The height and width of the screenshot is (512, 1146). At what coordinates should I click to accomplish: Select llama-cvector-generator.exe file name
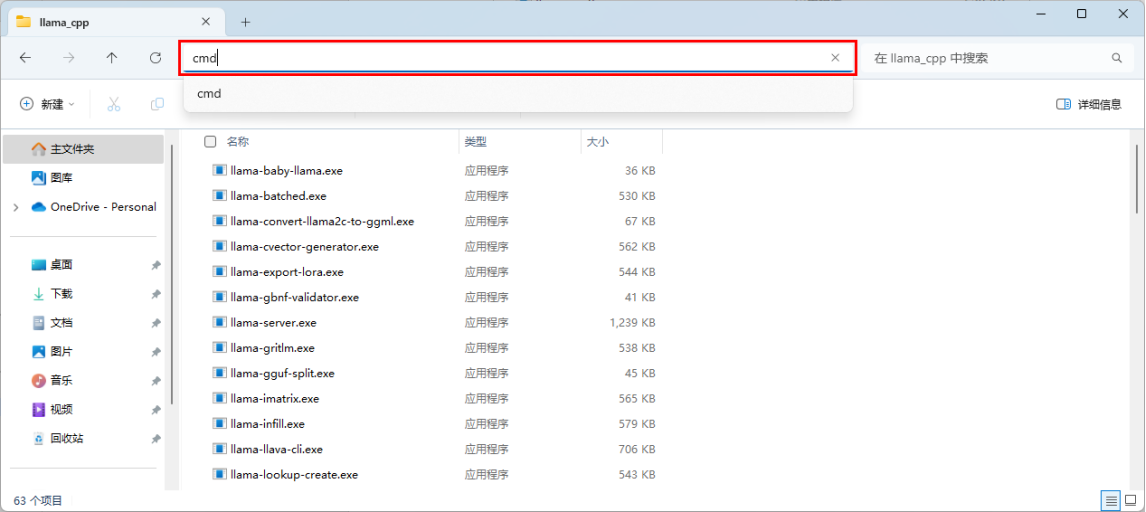coord(305,247)
